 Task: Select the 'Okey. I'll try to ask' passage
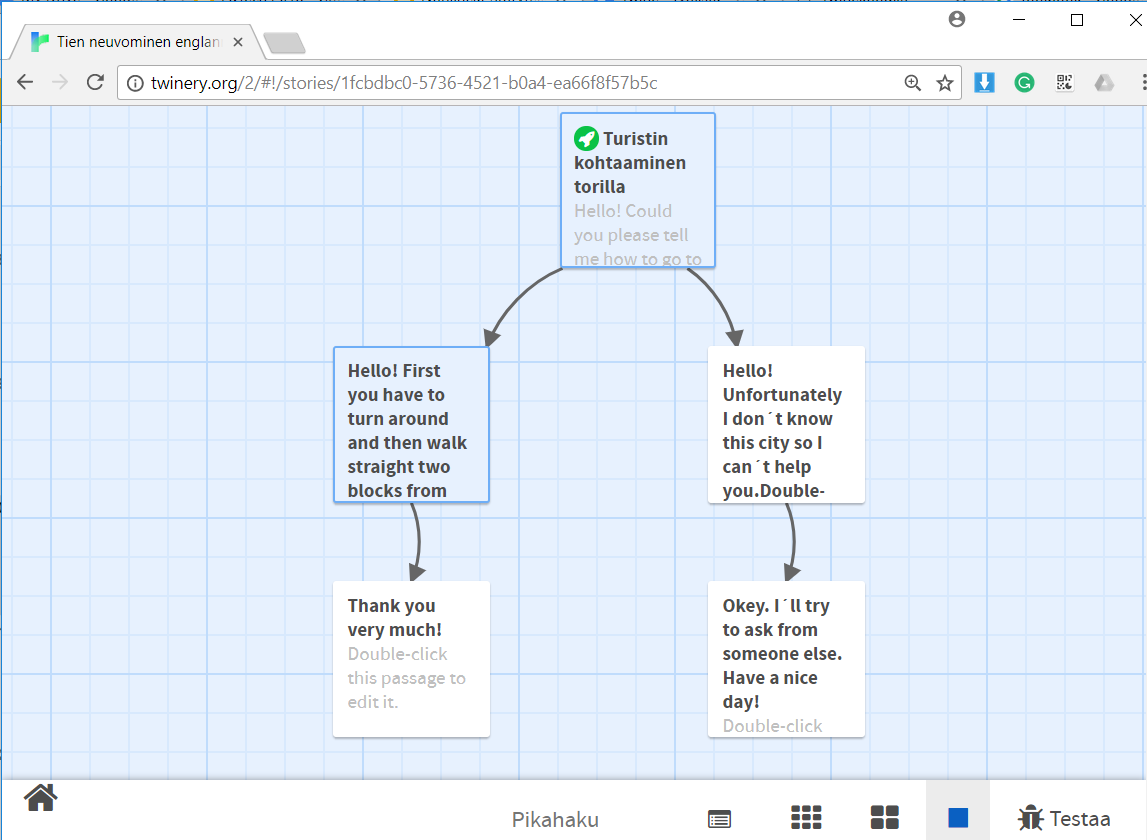click(x=785, y=659)
